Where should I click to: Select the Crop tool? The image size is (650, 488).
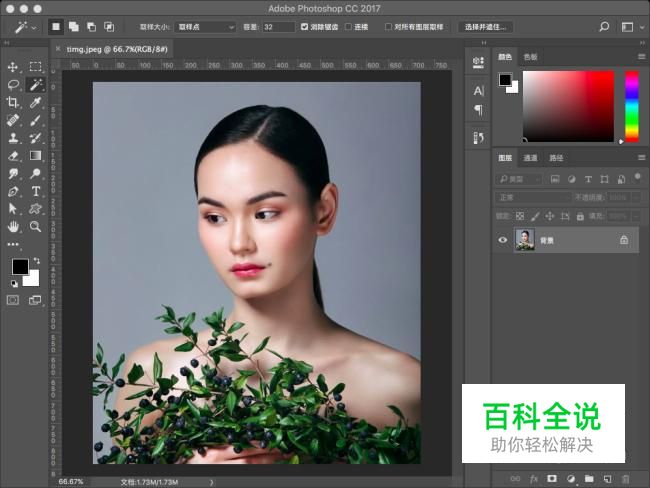coord(13,102)
